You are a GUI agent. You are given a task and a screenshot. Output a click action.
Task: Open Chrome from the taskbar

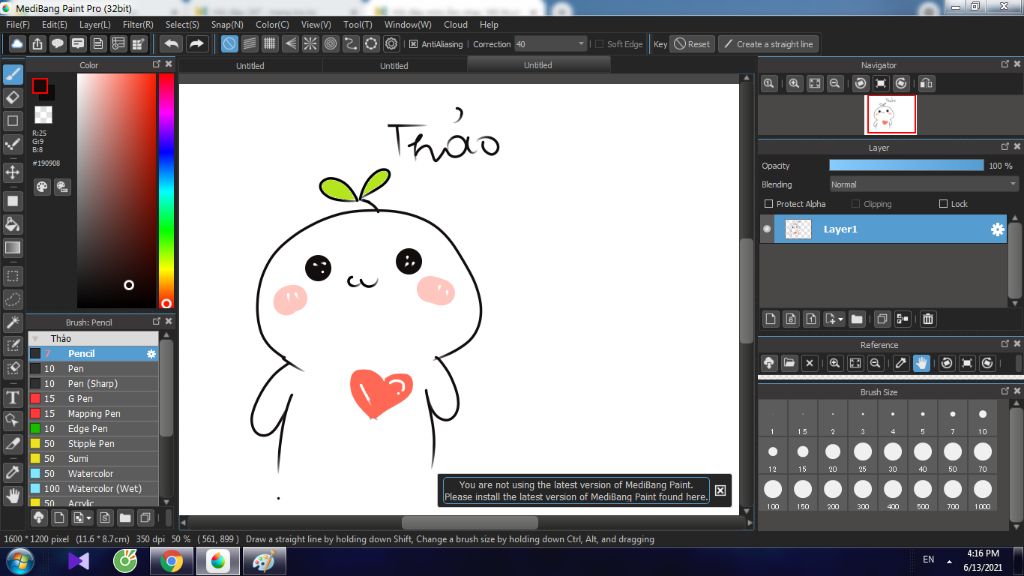coord(171,562)
